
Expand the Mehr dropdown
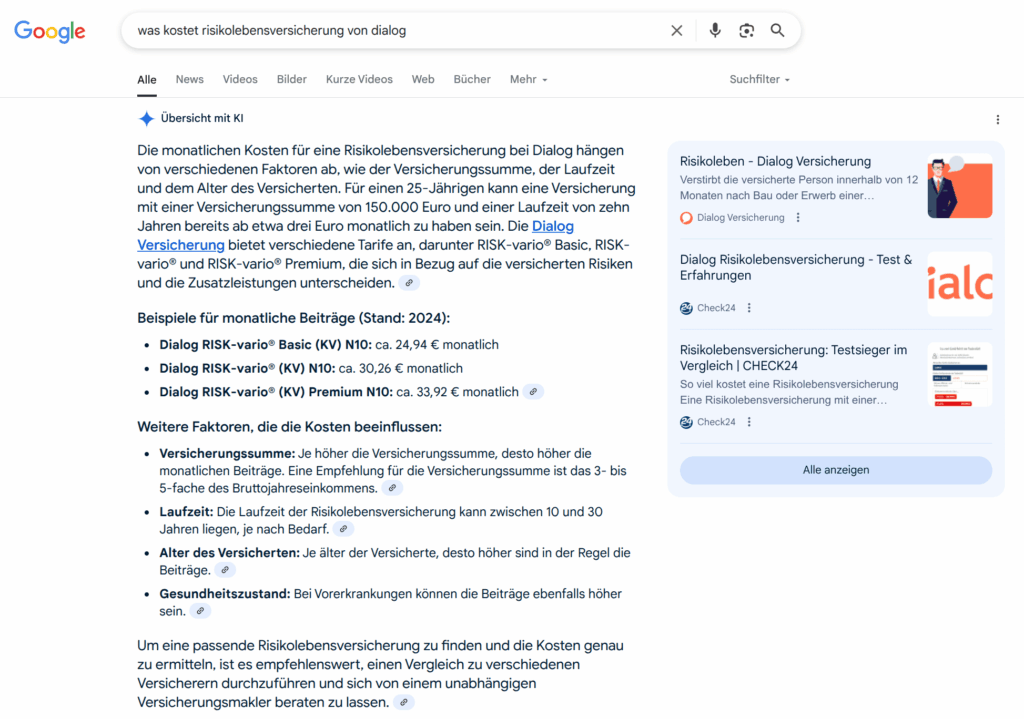coord(528,79)
